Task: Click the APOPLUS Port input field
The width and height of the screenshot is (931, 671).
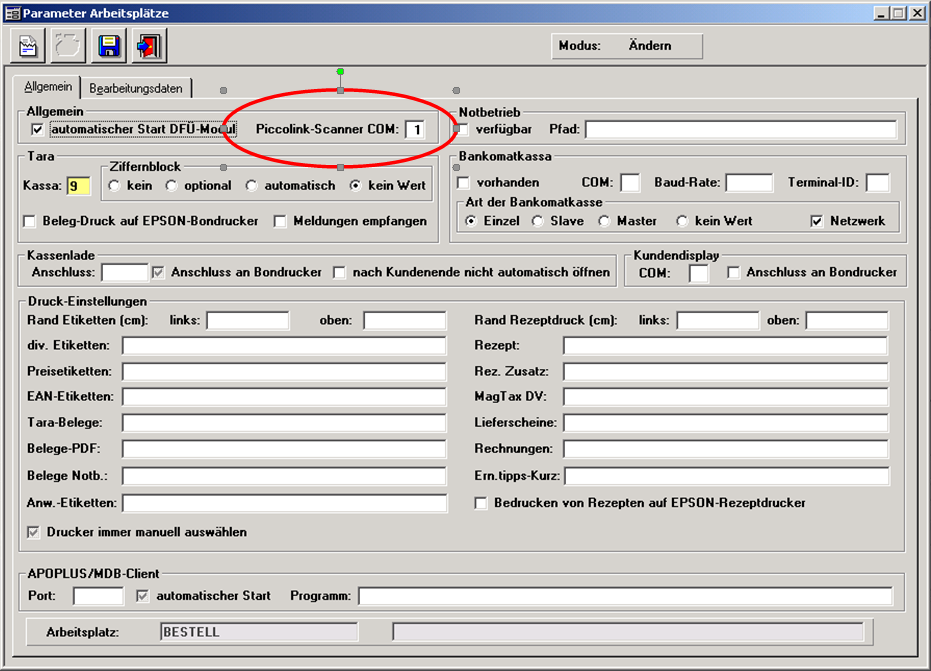Action: 98,596
